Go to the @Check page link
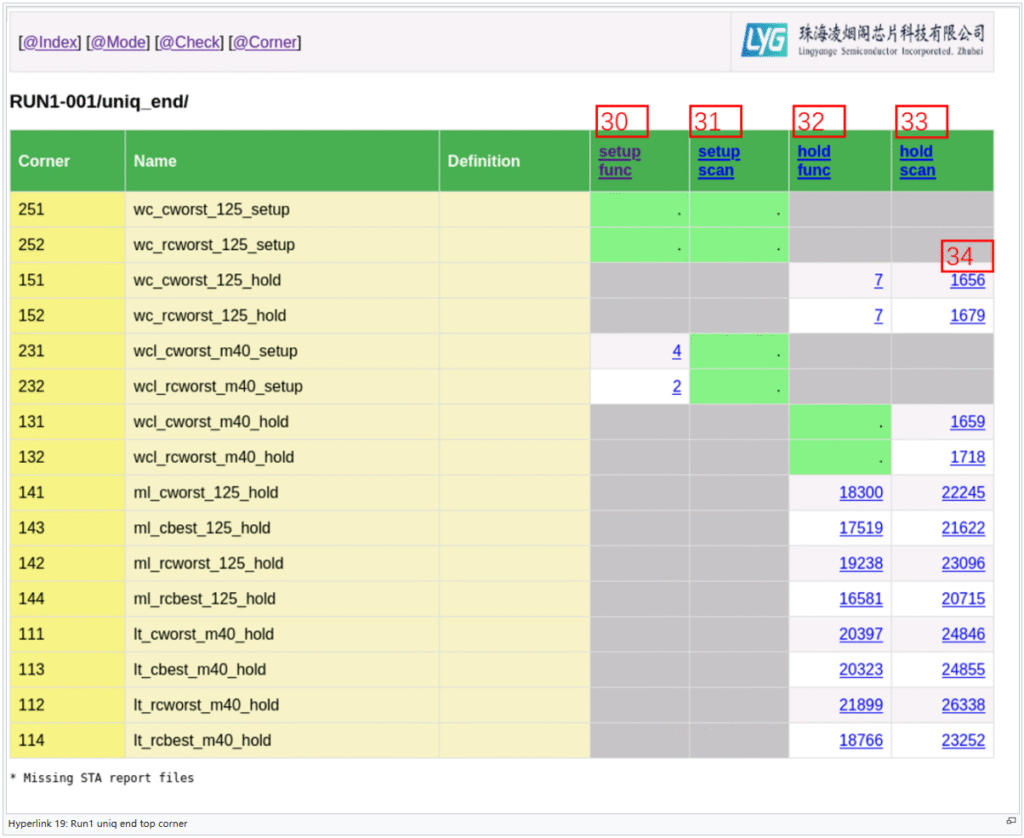Image resolution: width=1024 pixels, height=838 pixels. pyautogui.click(x=189, y=42)
